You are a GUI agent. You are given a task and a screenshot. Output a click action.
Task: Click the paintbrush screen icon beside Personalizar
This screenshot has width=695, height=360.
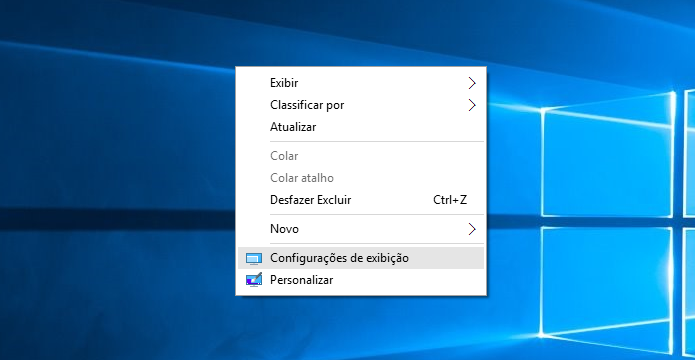tap(254, 280)
